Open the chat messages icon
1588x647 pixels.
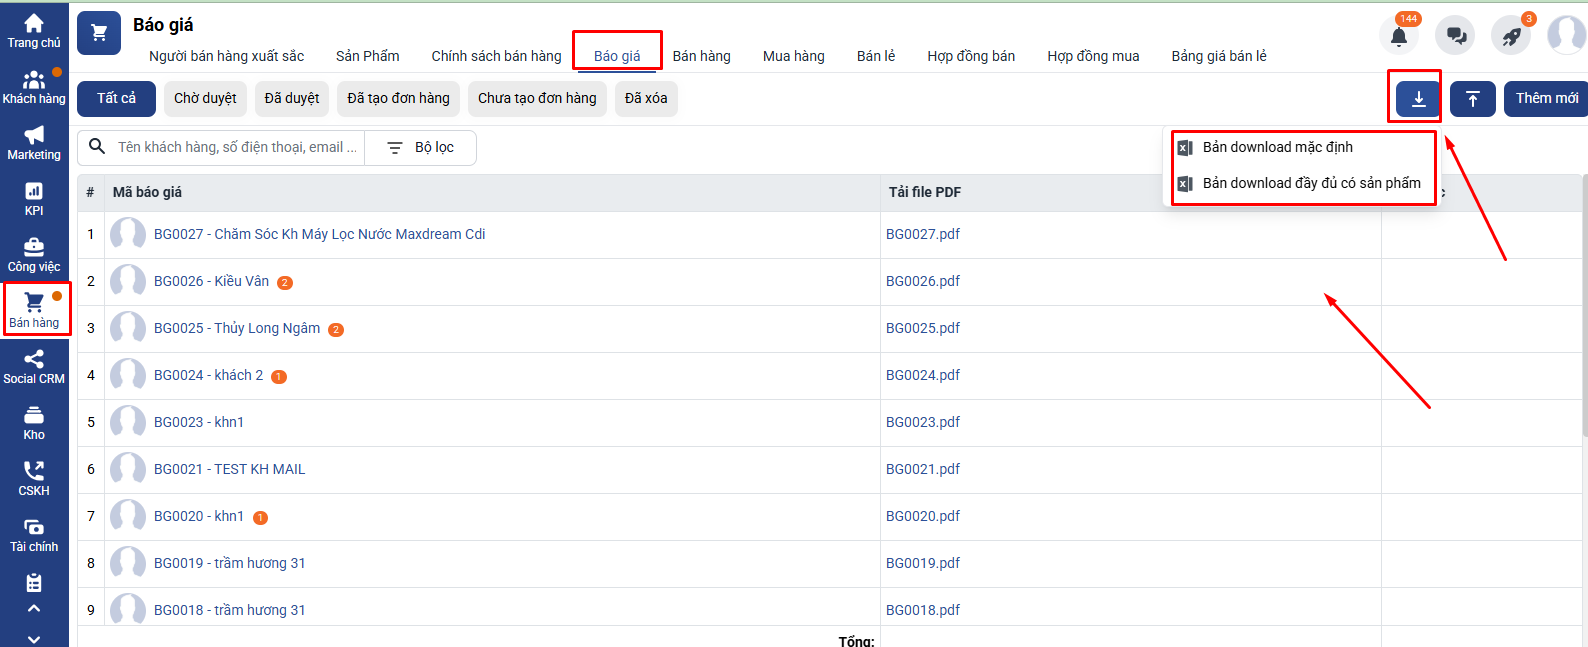tap(1455, 36)
